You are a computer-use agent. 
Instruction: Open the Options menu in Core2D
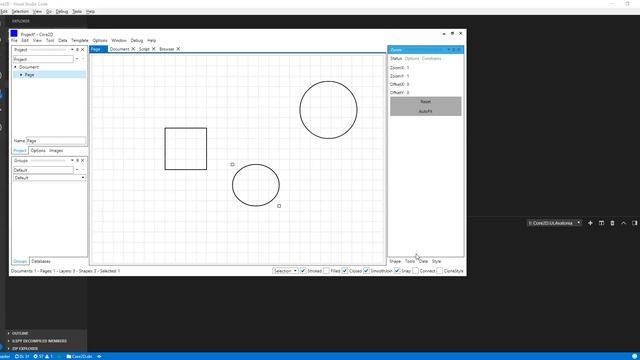point(100,40)
